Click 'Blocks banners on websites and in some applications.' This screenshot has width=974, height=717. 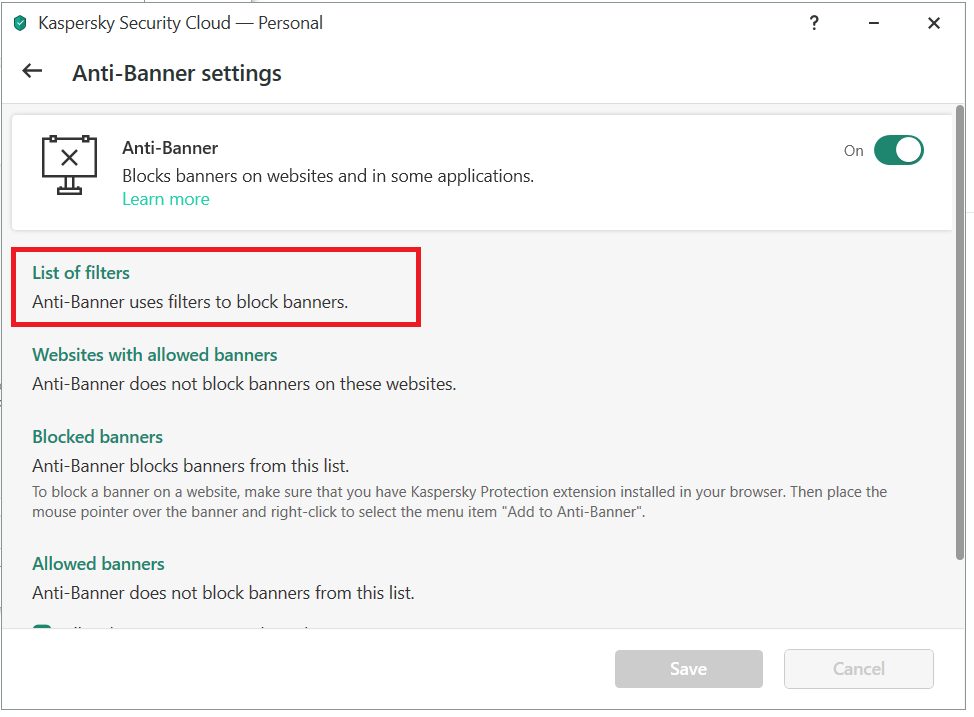[328, 176]
